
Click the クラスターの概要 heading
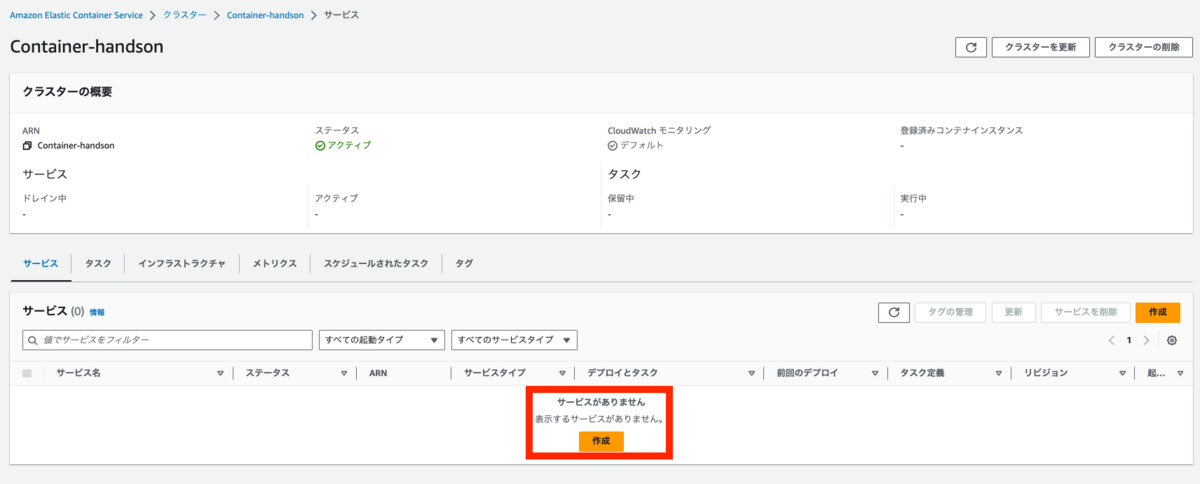tap(67, 92)
